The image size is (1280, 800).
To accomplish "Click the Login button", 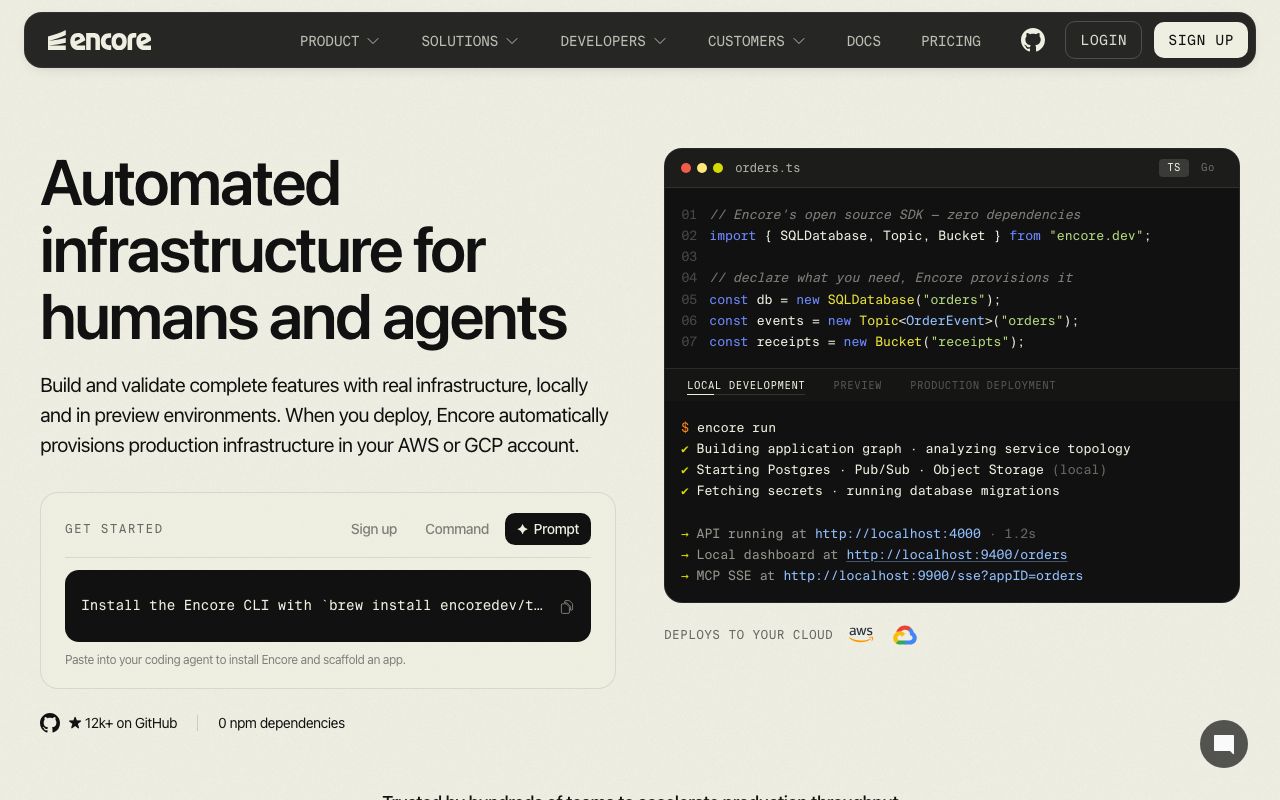I will (1103, 40).
